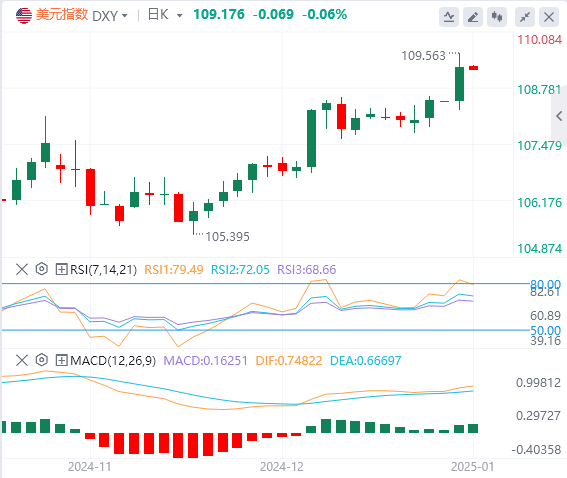Screen dimensions: 567x478
Task: Click the 106.176 price axis label
Action: (540, 202)
